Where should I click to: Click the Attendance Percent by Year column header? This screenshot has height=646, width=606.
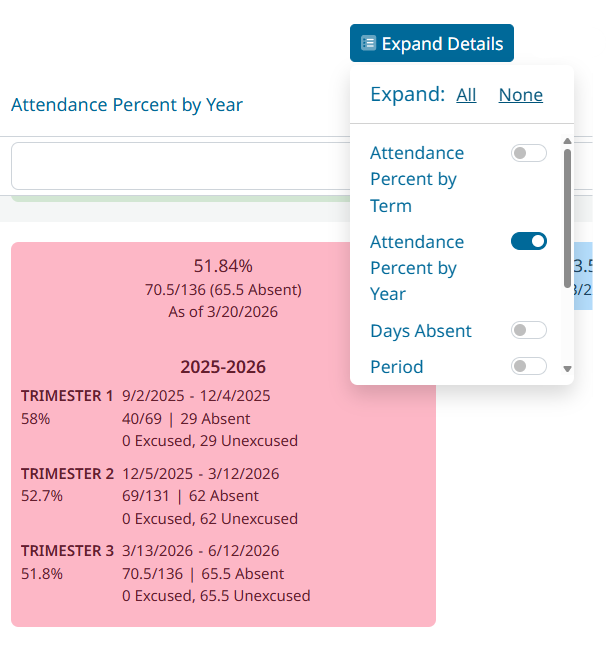click(127, 105)
